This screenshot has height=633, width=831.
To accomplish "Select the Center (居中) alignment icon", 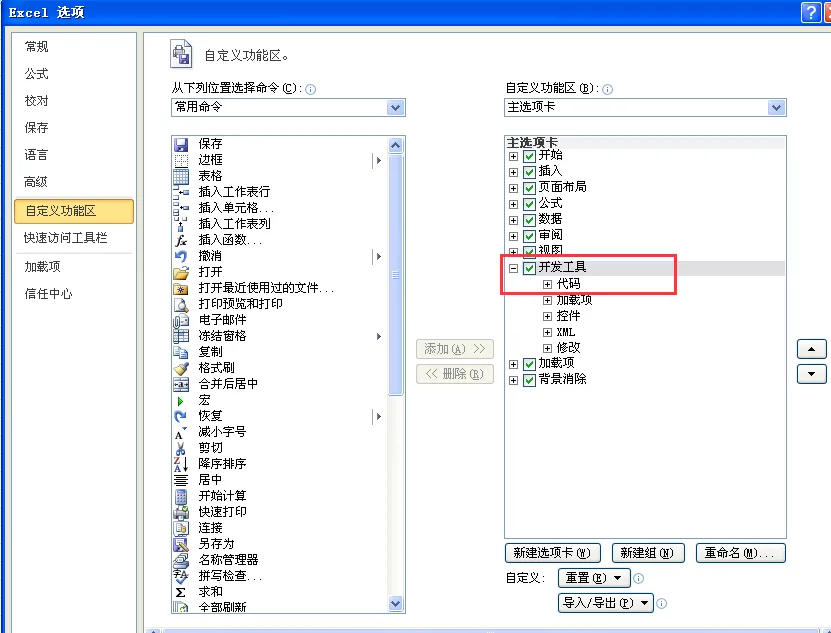I will click(x=181, y=480).
